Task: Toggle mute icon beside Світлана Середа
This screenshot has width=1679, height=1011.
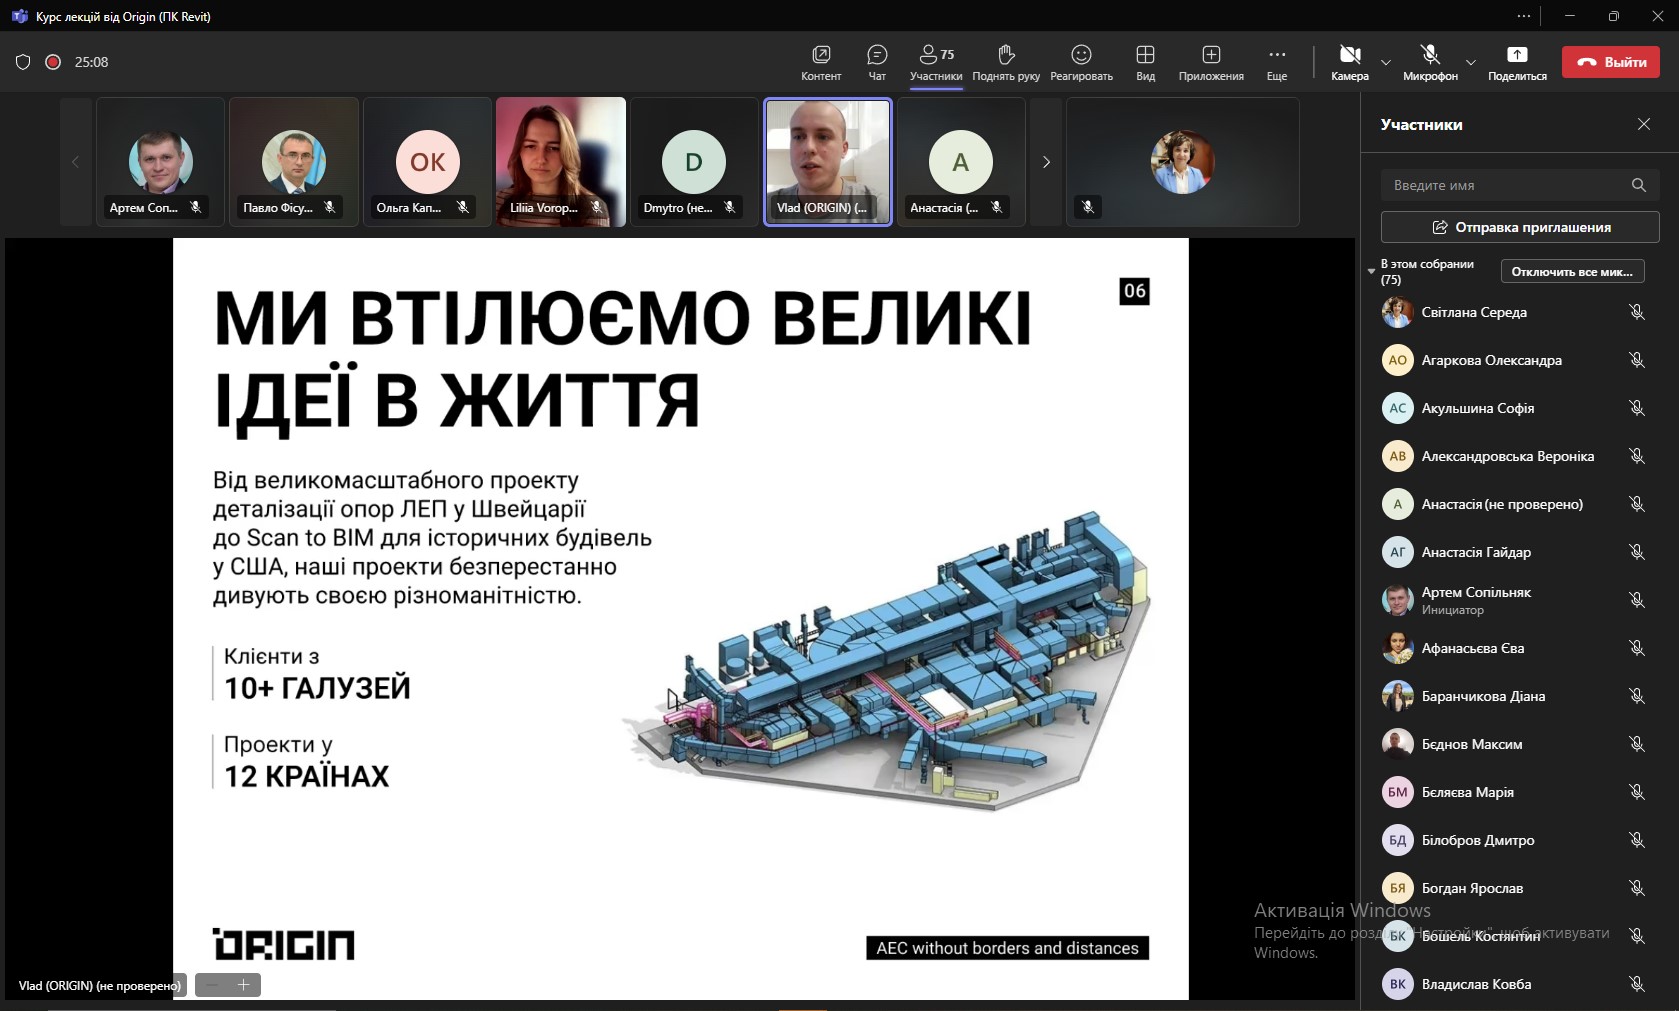Action: pyautogui.click(x=1636, y=312)
